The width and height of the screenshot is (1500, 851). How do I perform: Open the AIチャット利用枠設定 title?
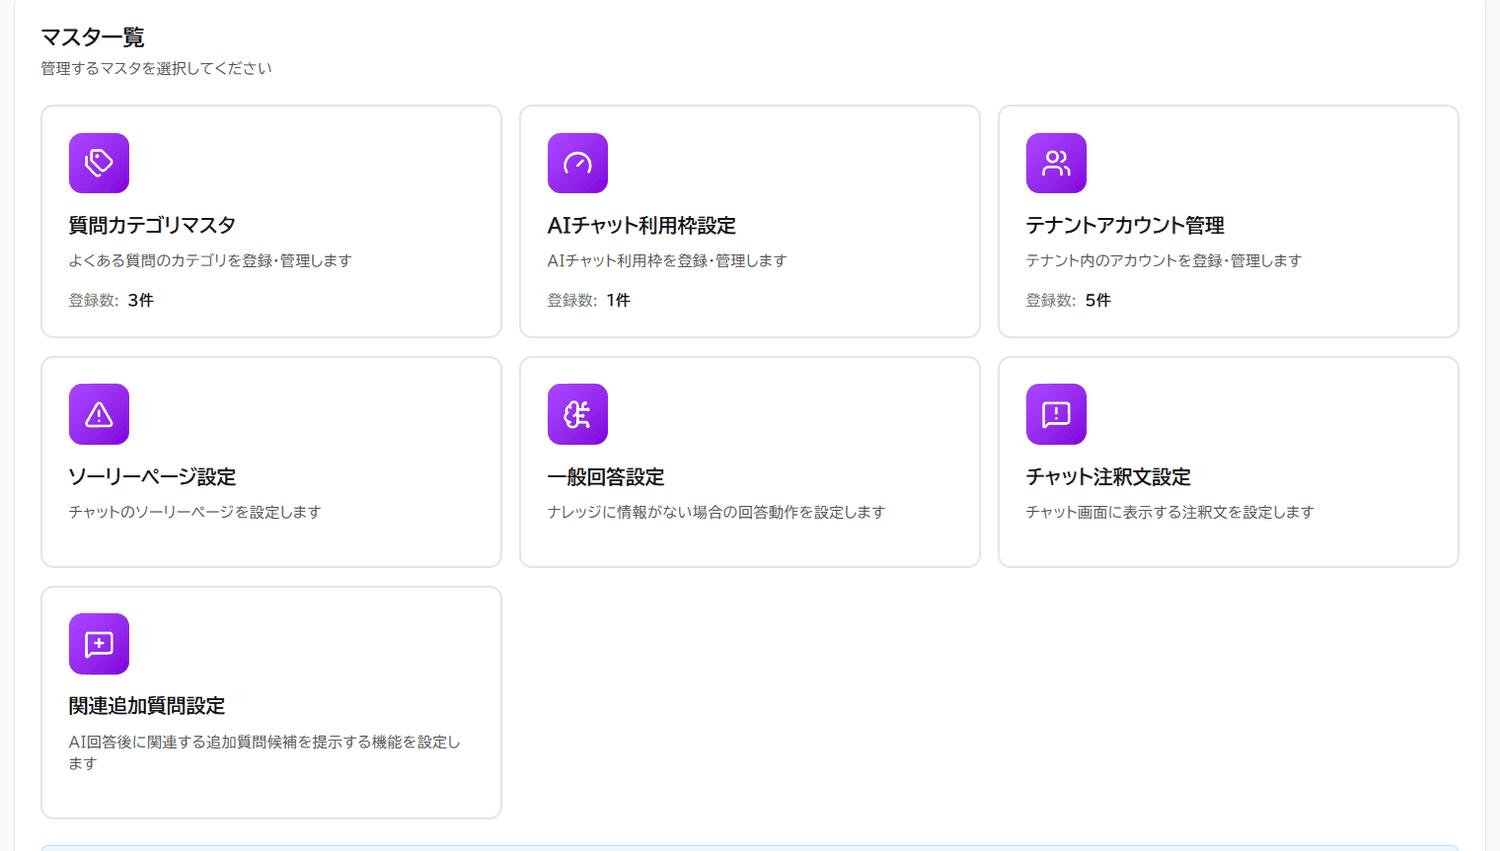point(641,225)
